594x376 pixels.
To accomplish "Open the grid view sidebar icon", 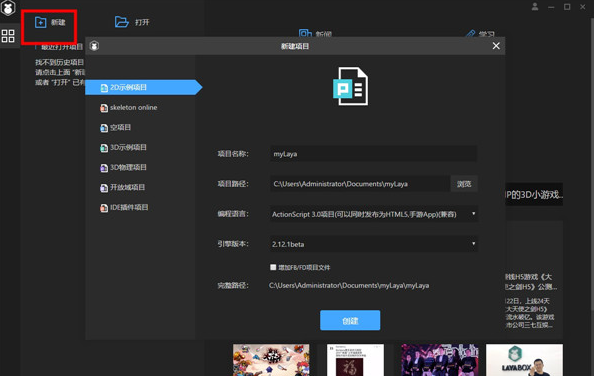I will (x=8, y=36).
